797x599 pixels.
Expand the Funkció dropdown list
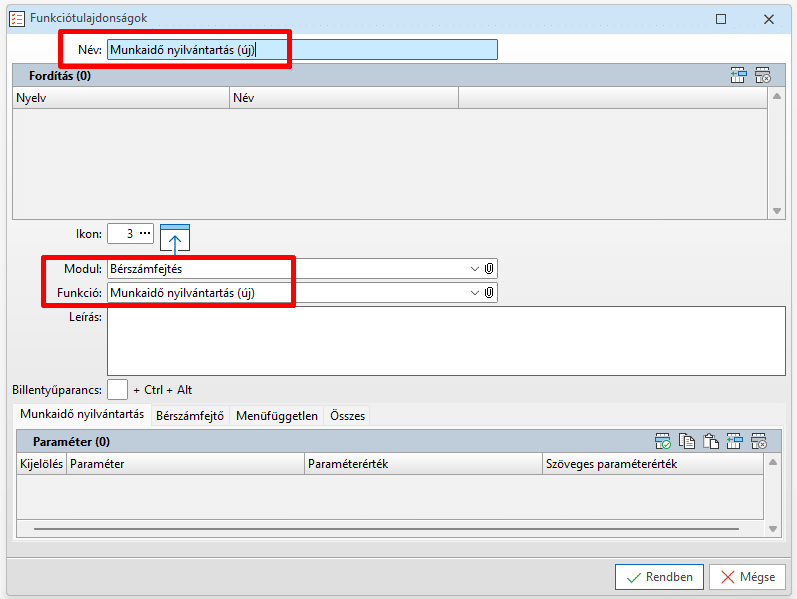pyautogui.click(x=474, y=293)
